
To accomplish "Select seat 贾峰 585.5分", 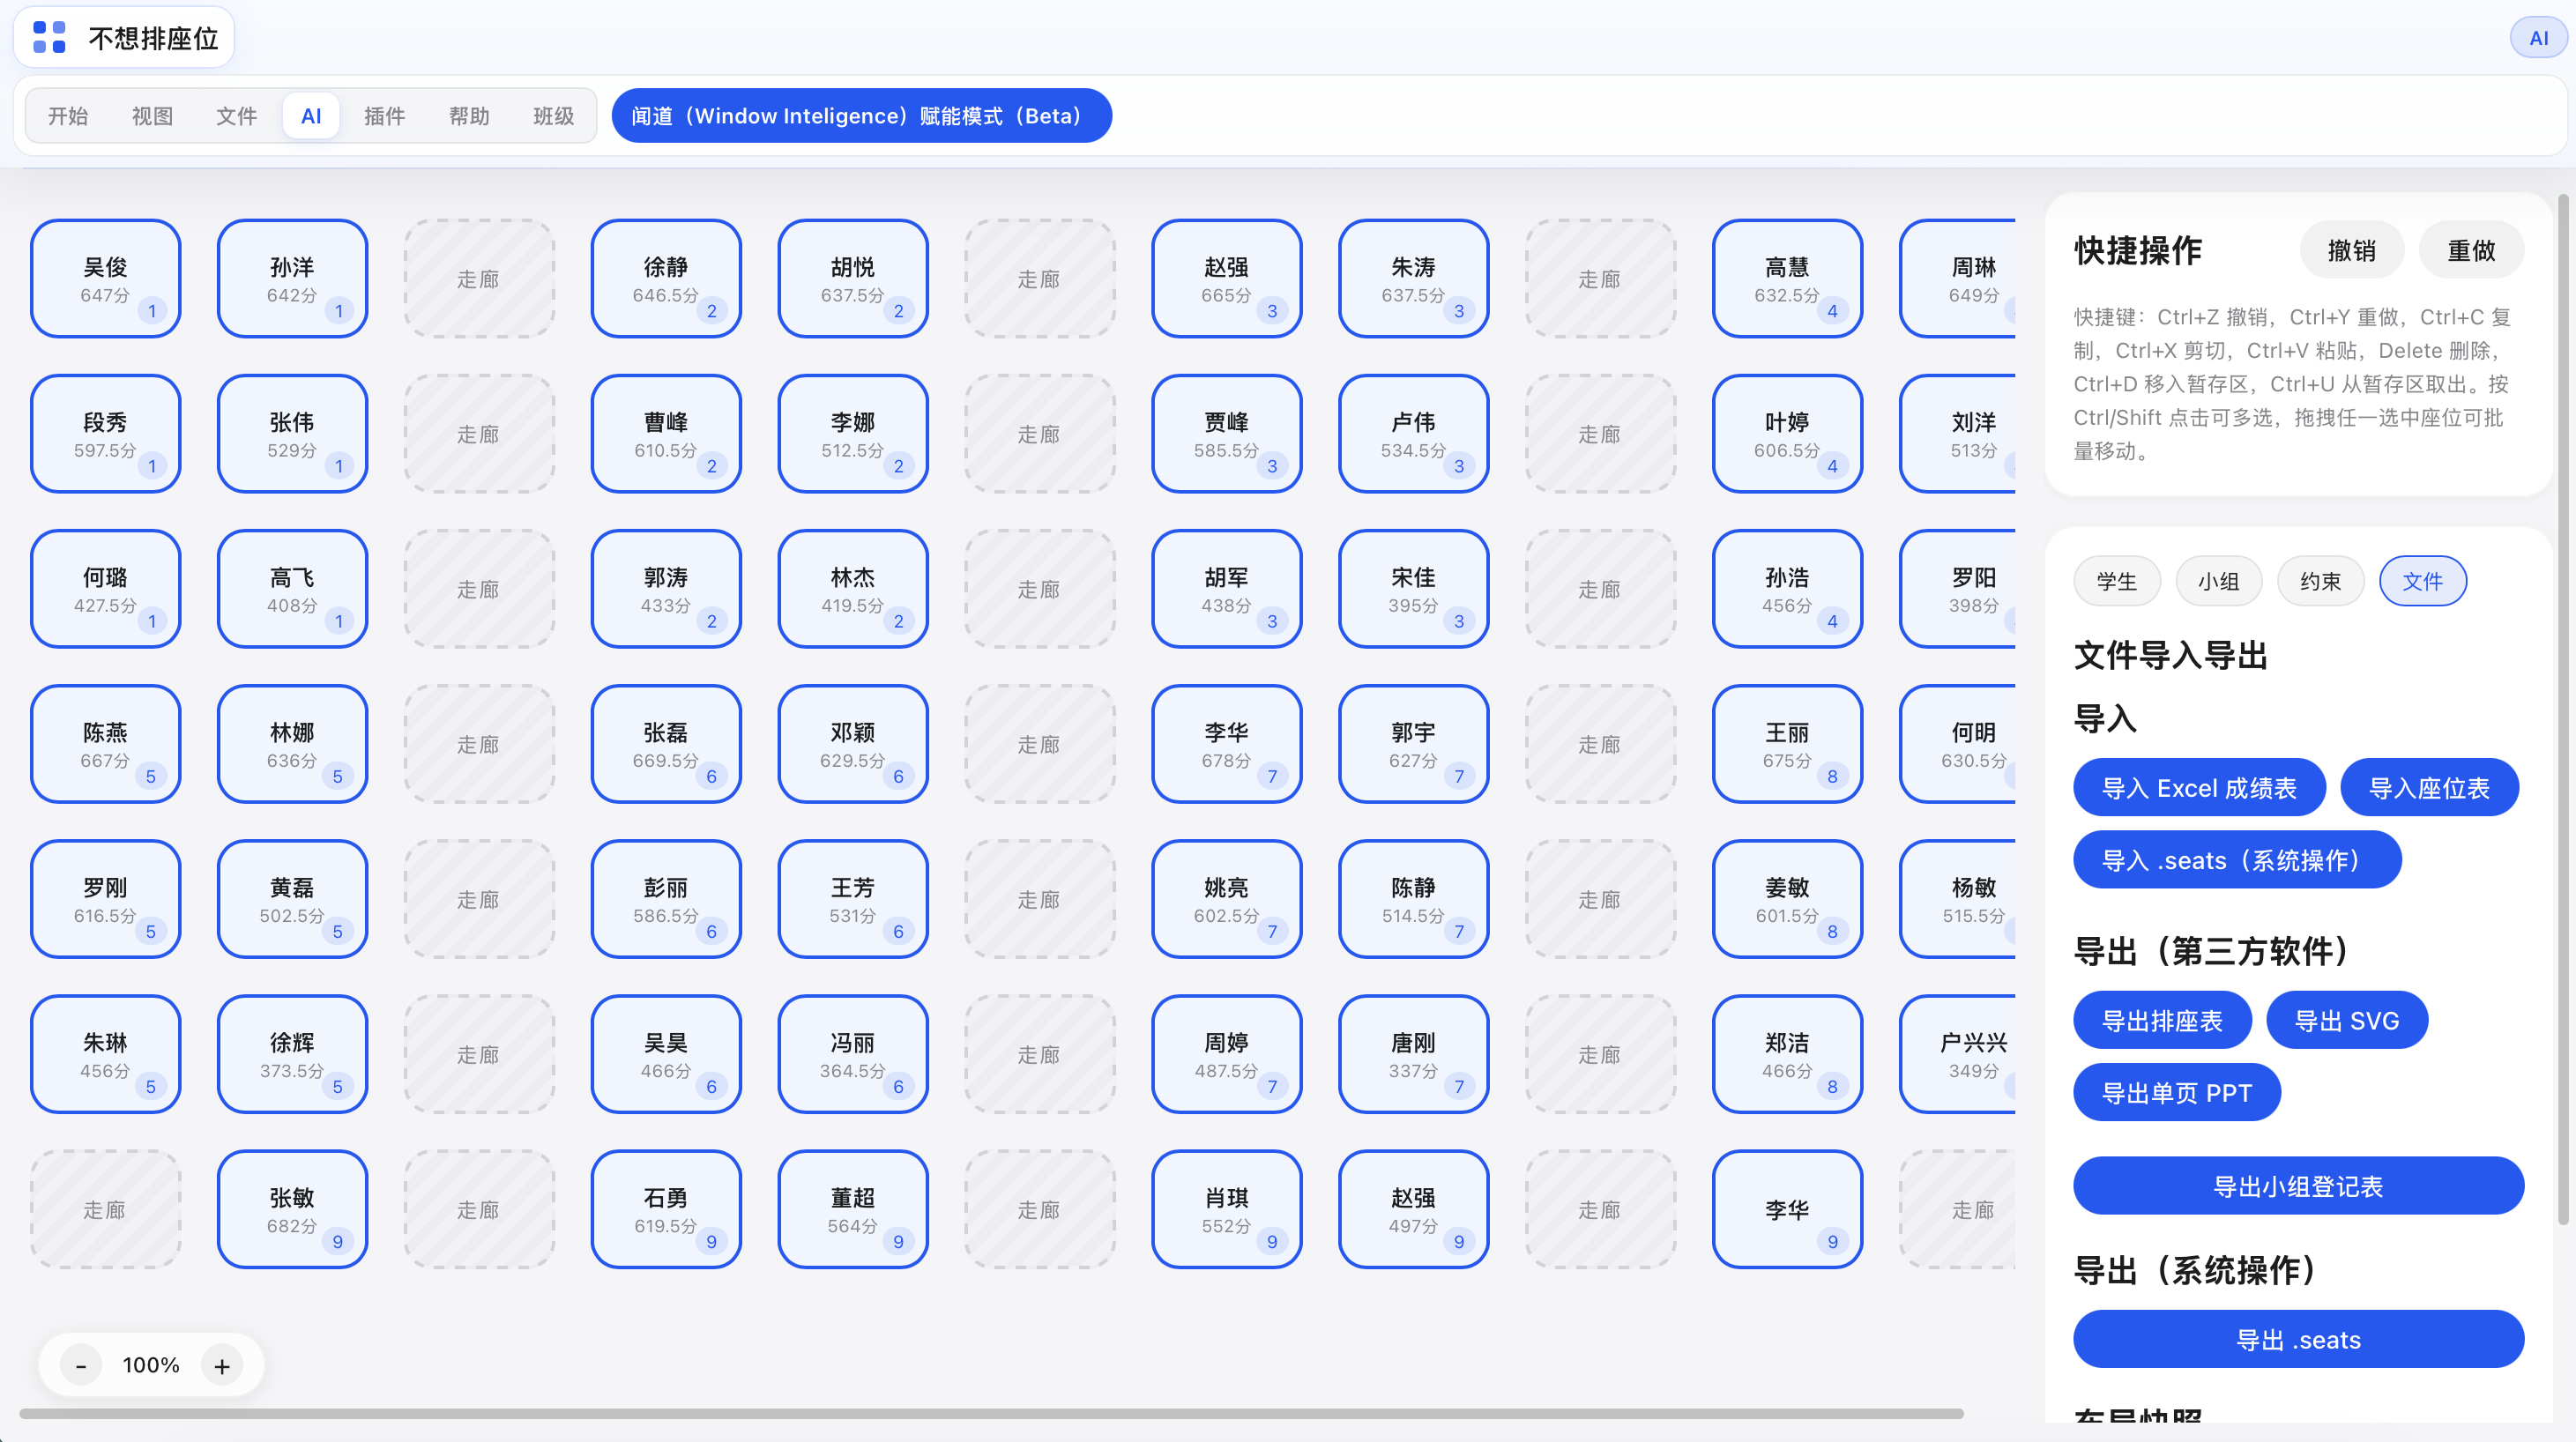I will click(x=1226, y=434).
